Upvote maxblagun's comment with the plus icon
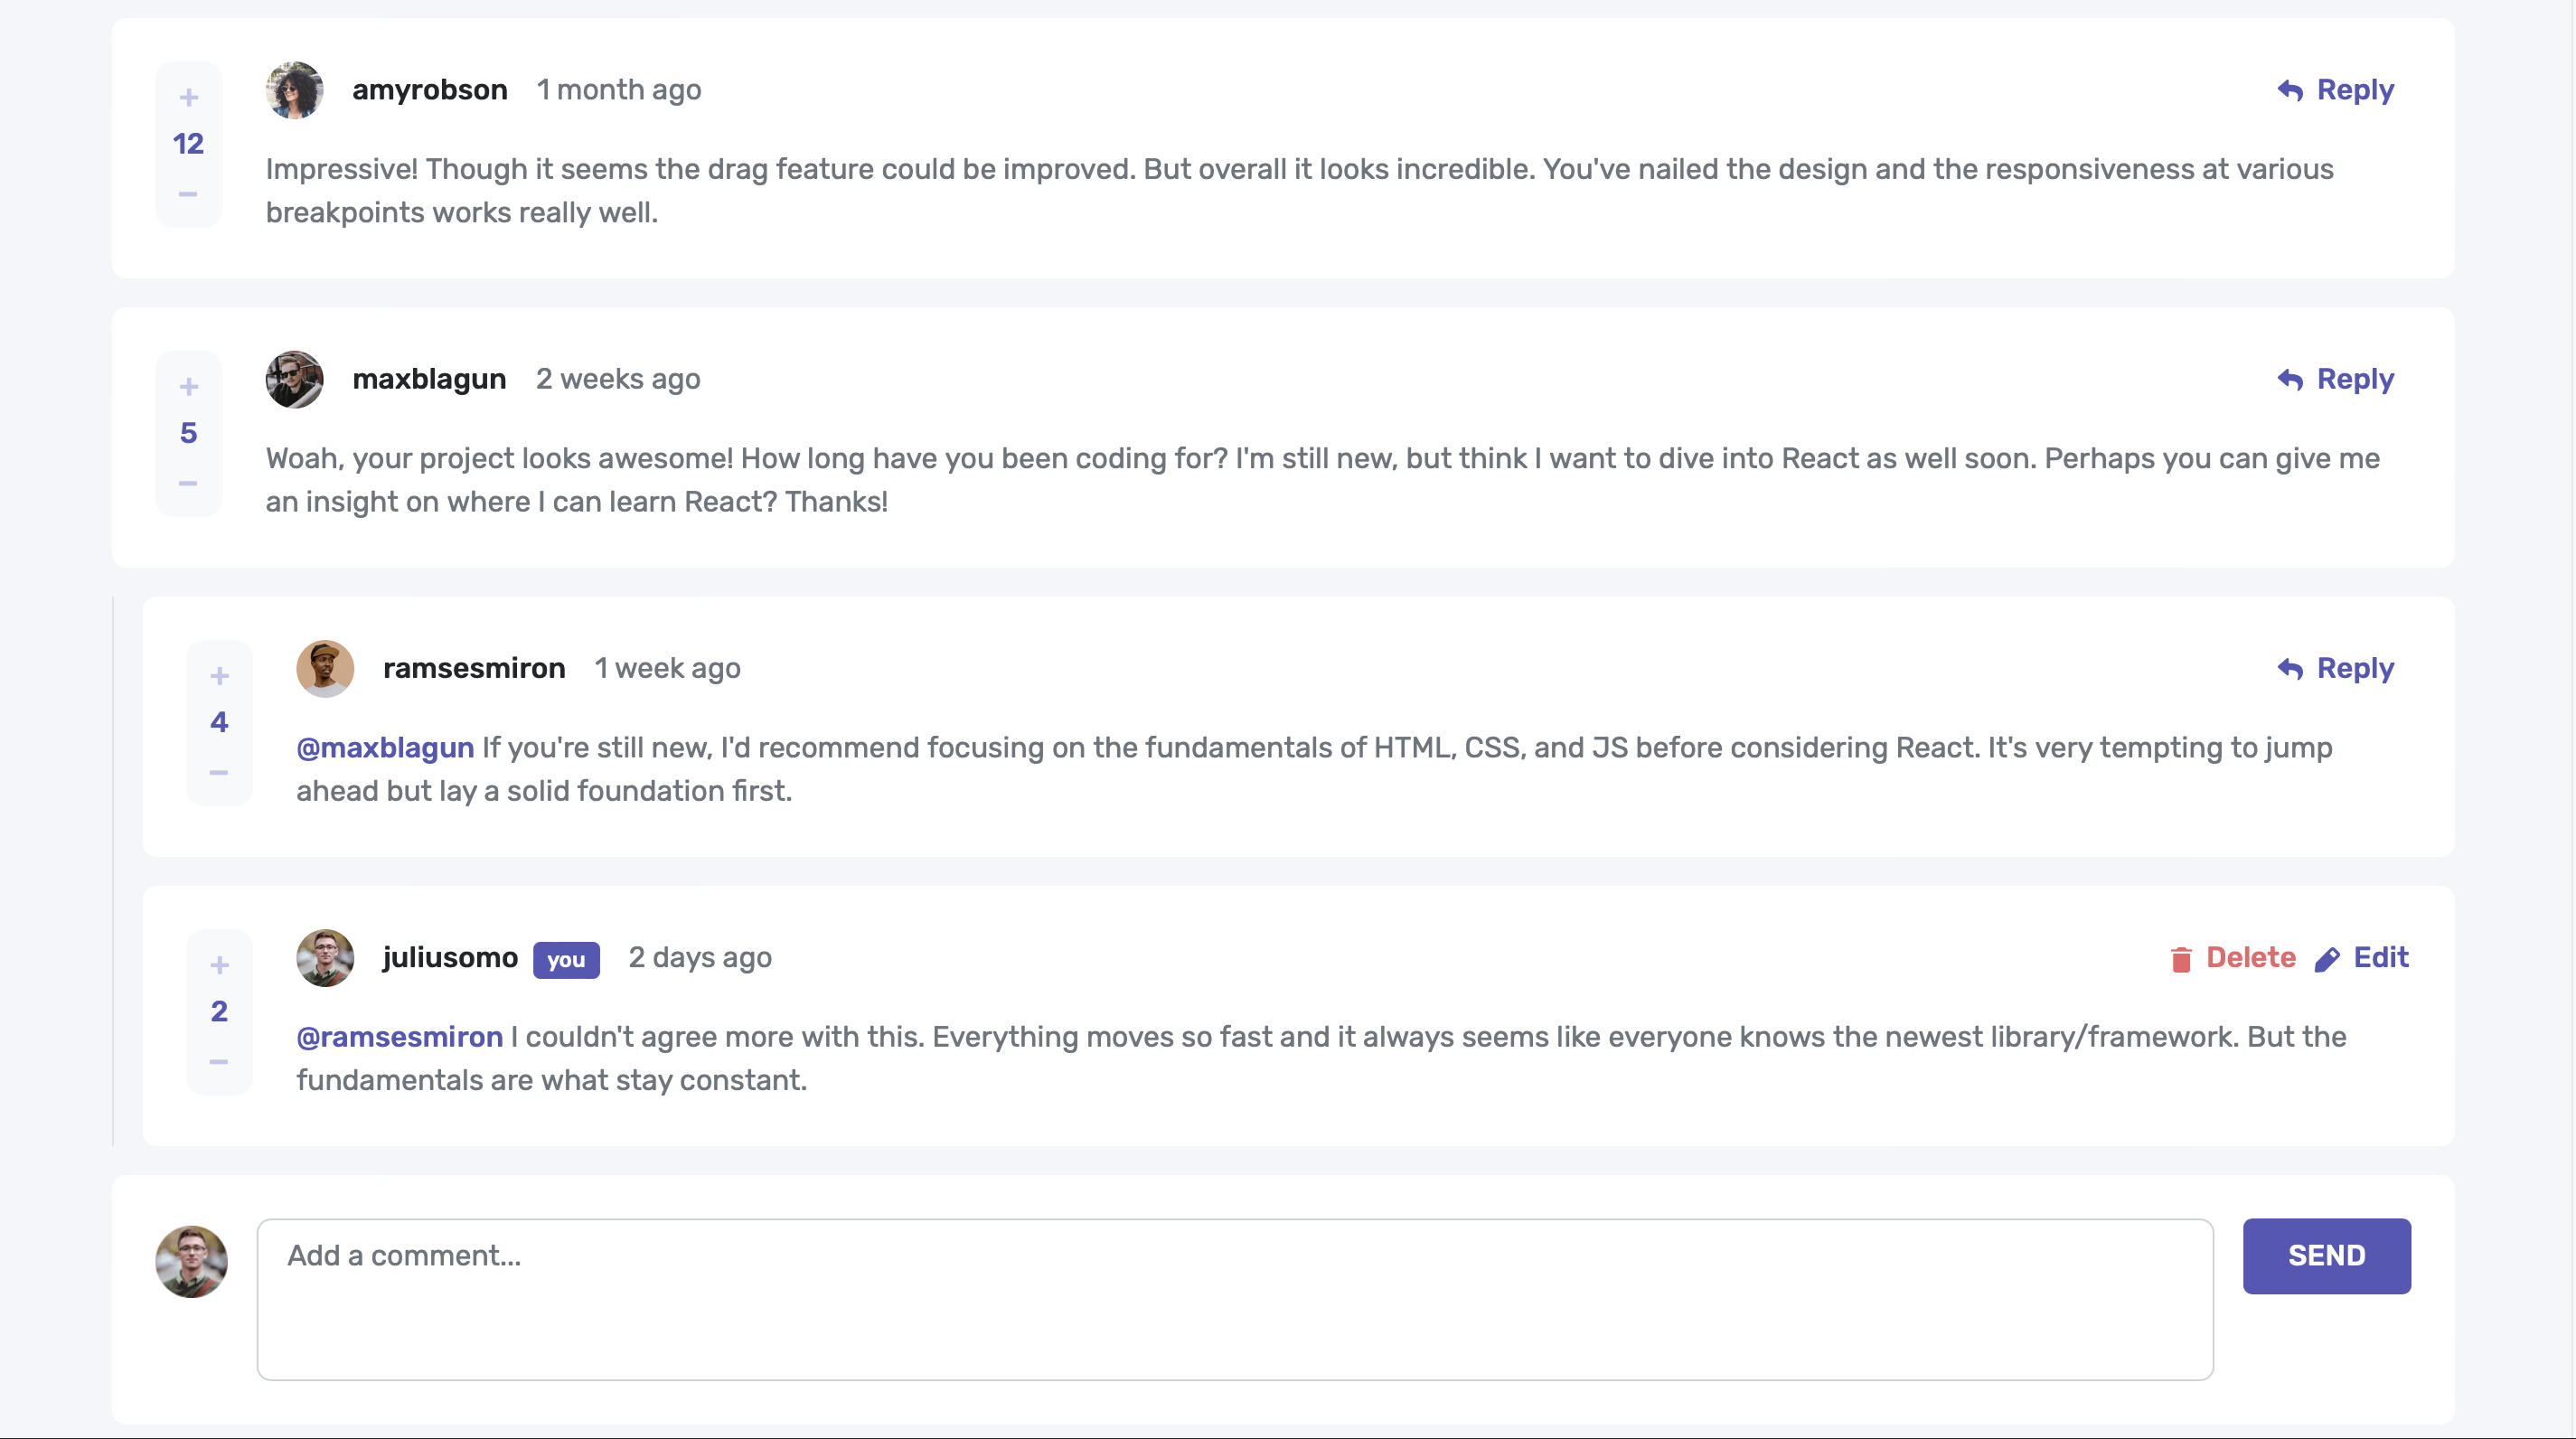Screen dimensions: 2576x1439 point(189,386)
